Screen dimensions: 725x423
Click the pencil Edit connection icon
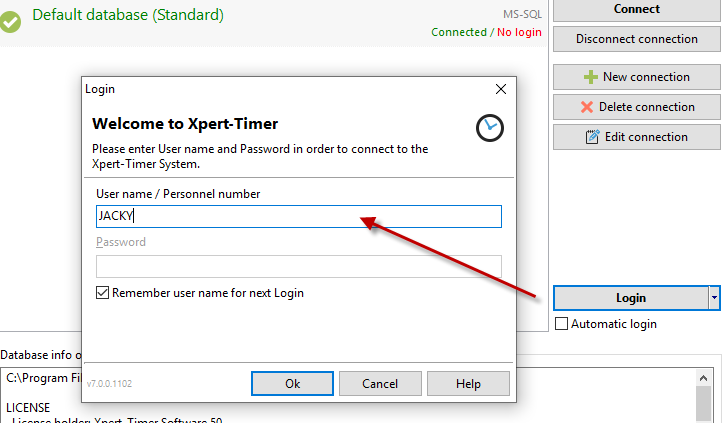[x=592, y=137]
